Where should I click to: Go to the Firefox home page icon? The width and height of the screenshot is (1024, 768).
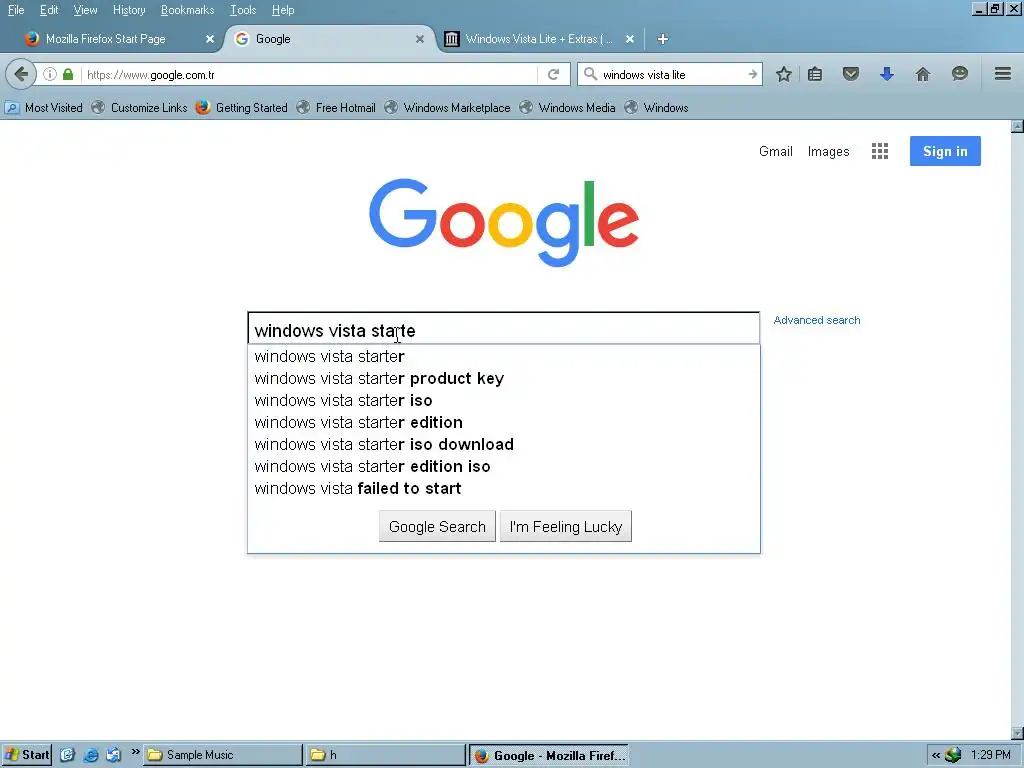[x=922, y=74]
